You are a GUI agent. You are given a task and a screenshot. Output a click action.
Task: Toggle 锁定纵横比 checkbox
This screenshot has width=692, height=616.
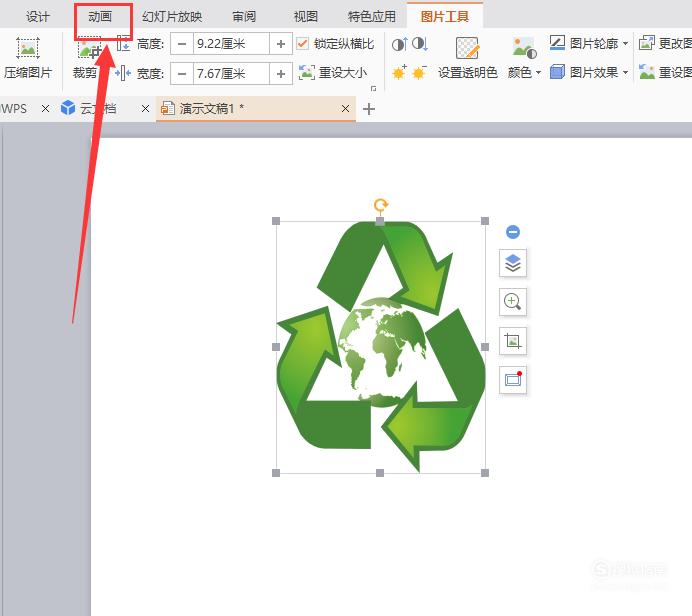(302, 44)
